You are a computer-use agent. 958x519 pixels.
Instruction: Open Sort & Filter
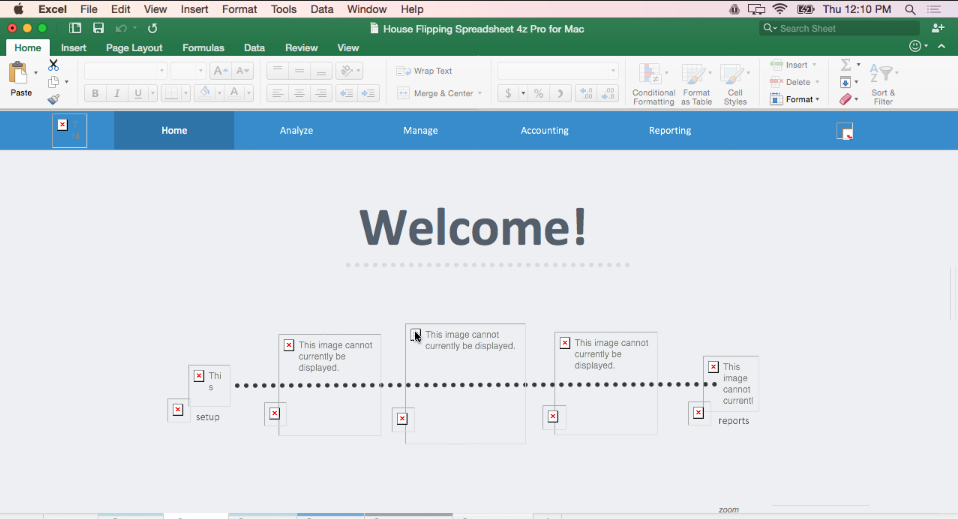pyautogui.click(x=883, y=83)
